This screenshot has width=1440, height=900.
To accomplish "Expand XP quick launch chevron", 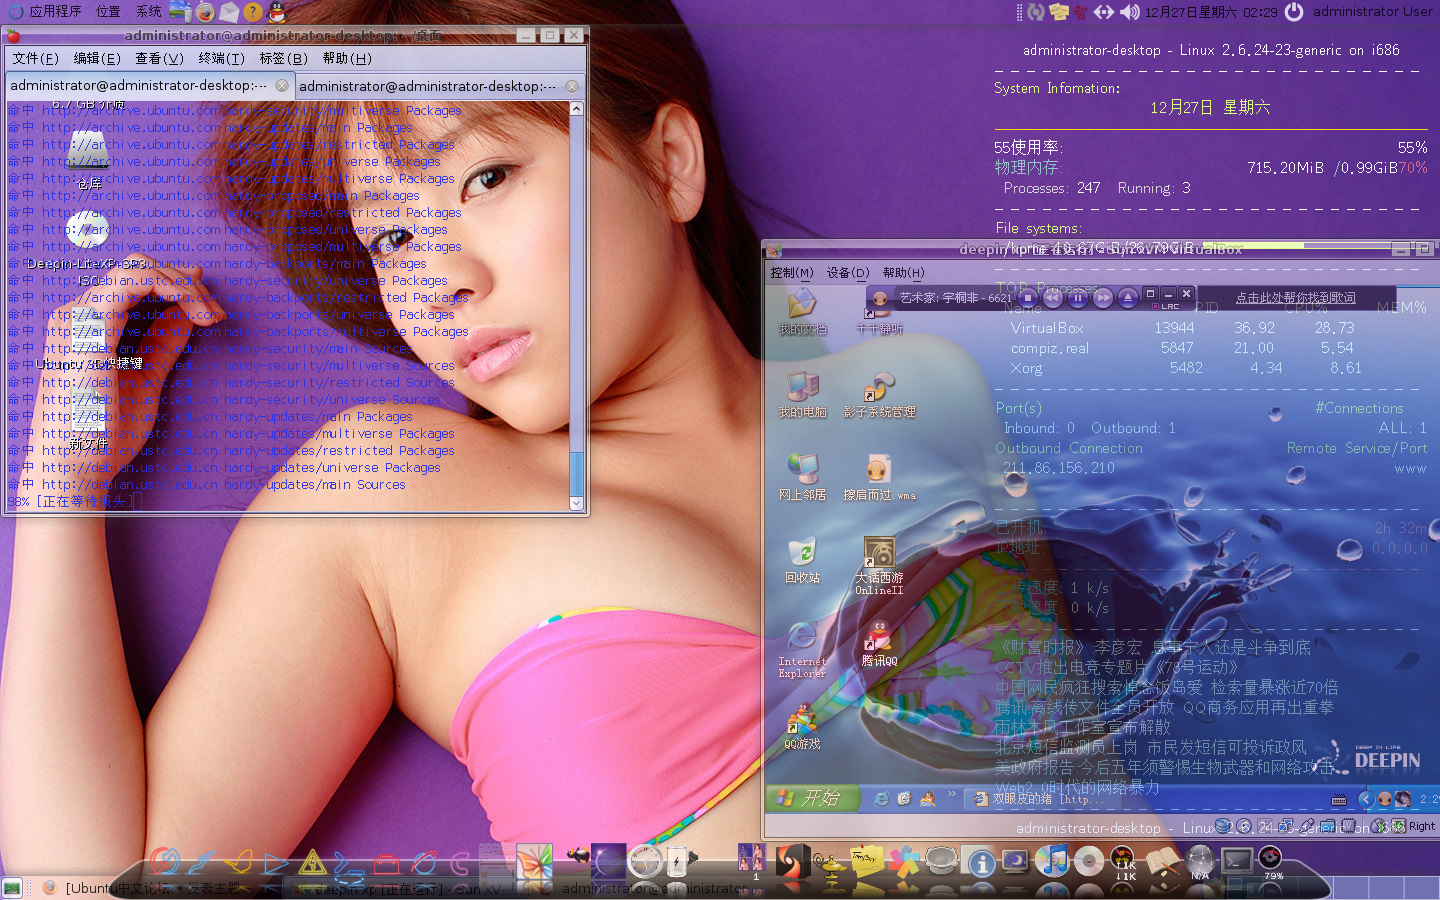I will point(952,795).
